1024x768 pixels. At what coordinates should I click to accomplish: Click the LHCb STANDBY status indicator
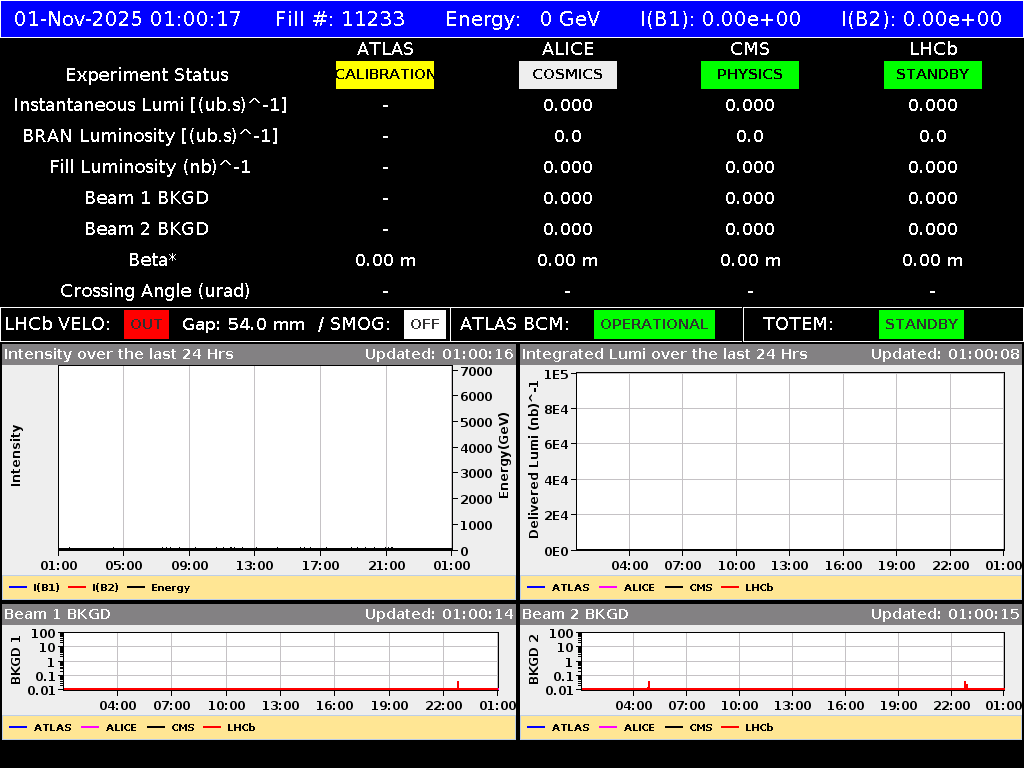932,74
